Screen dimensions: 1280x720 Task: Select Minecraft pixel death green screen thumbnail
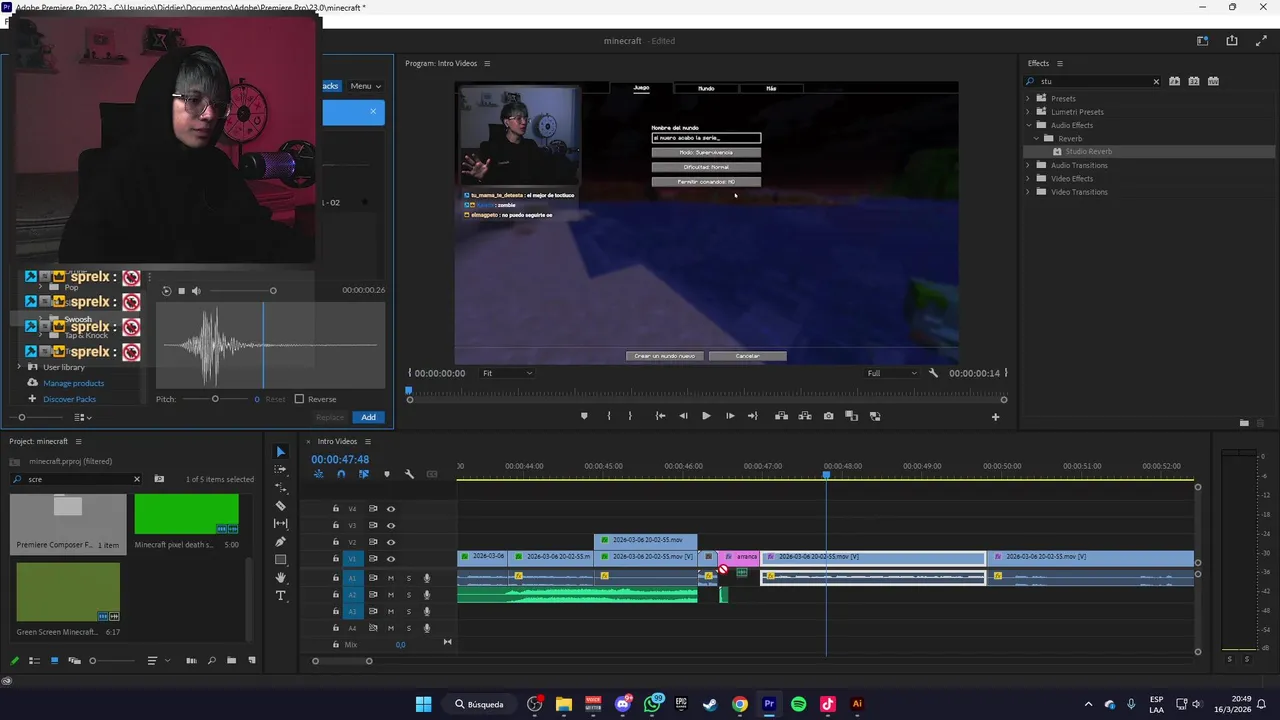coord(187,513)
